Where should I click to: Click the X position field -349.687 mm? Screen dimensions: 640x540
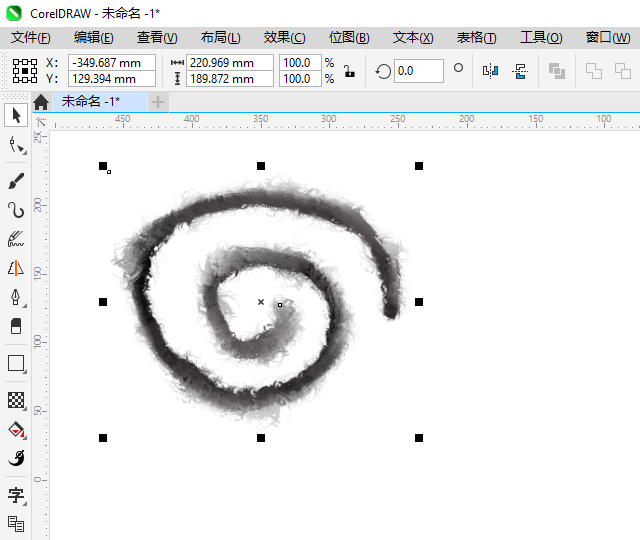click(x=111, y=63)
